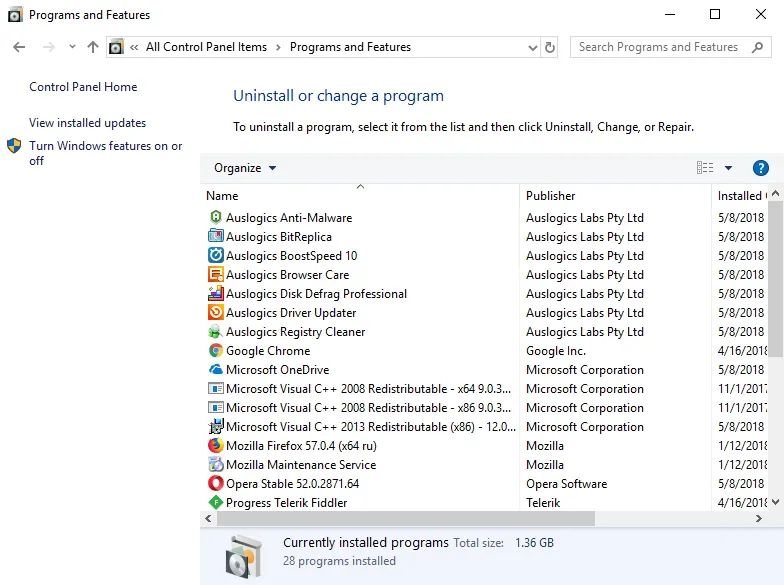Expand the address bar history dropdown
The height and width of the screenshot is (585, 784).
(x=532, y=48)
